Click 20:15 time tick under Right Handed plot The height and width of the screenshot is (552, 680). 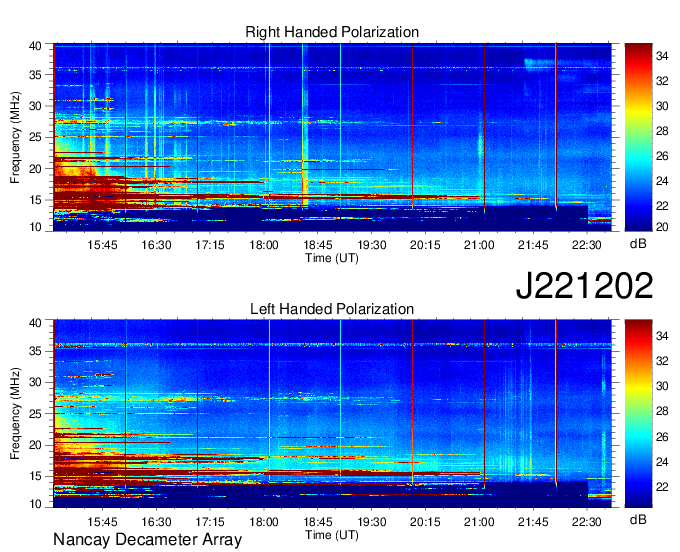coord(425,245)
